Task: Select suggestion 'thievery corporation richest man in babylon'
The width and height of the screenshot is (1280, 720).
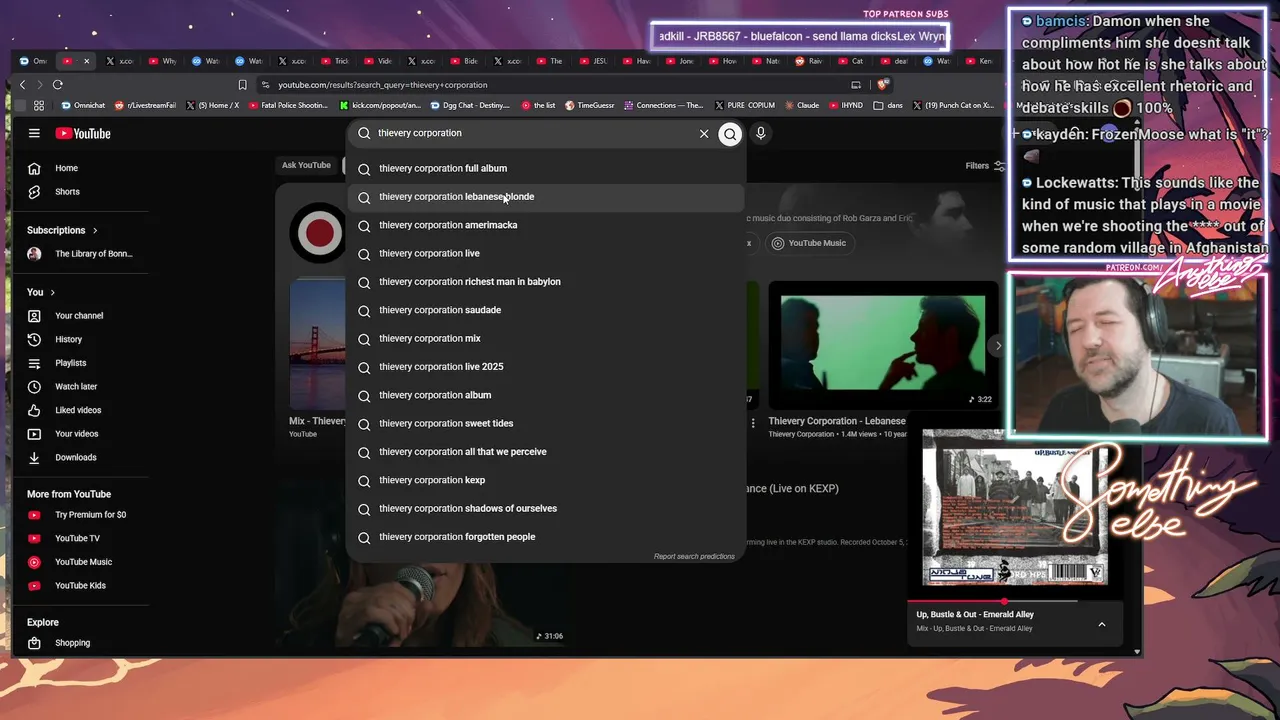Action: pos(546,282)
